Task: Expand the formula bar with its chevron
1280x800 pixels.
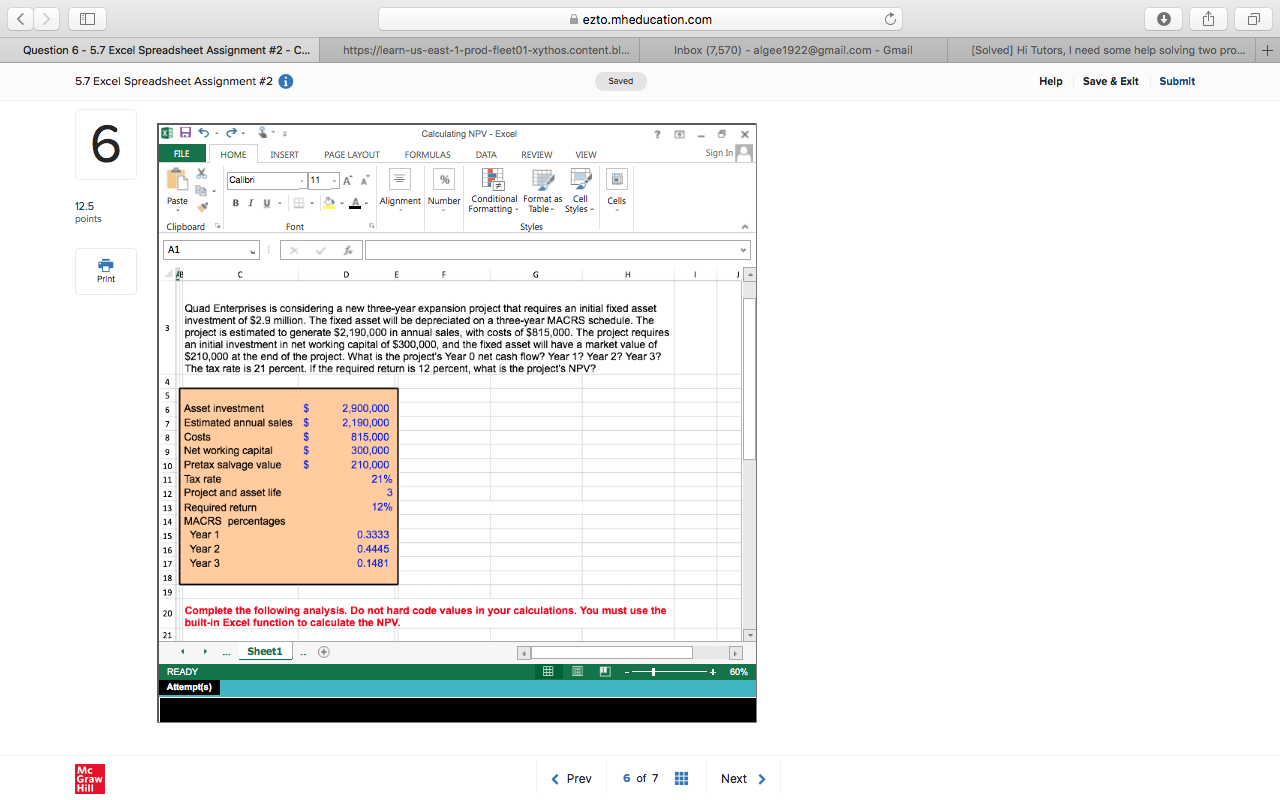Action: click(742, 251)
